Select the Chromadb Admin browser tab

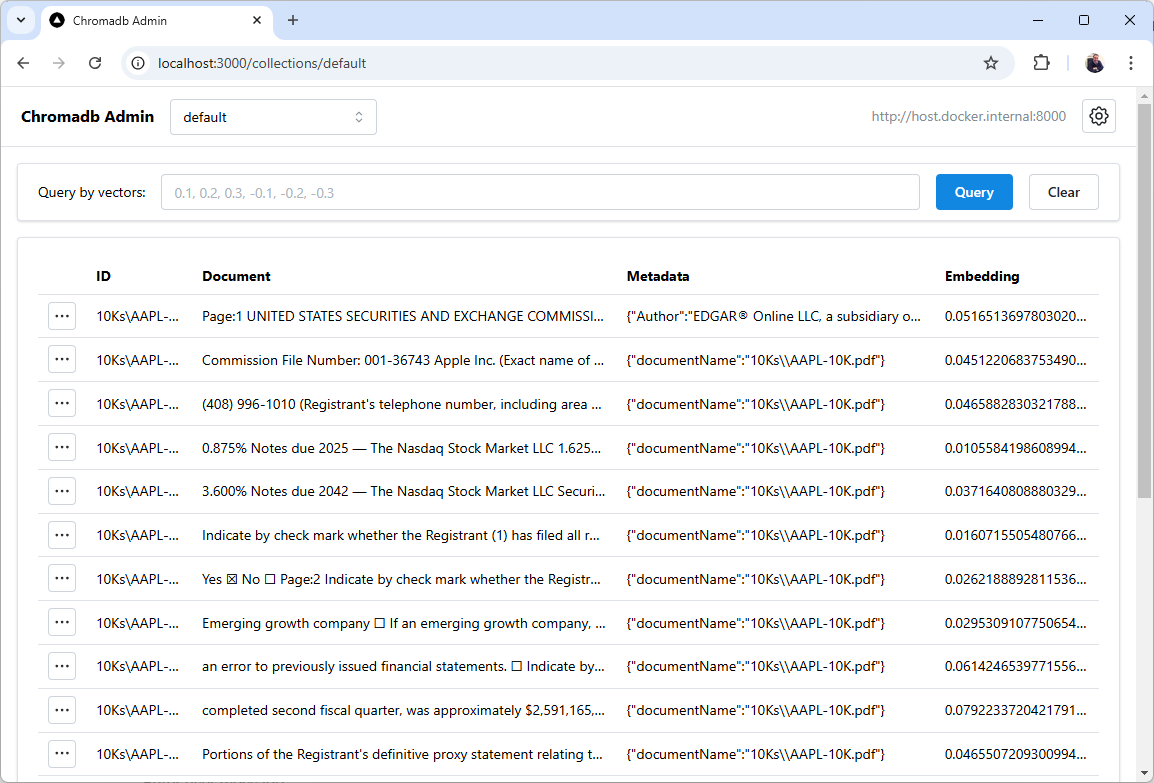click(x=157, y=21)
